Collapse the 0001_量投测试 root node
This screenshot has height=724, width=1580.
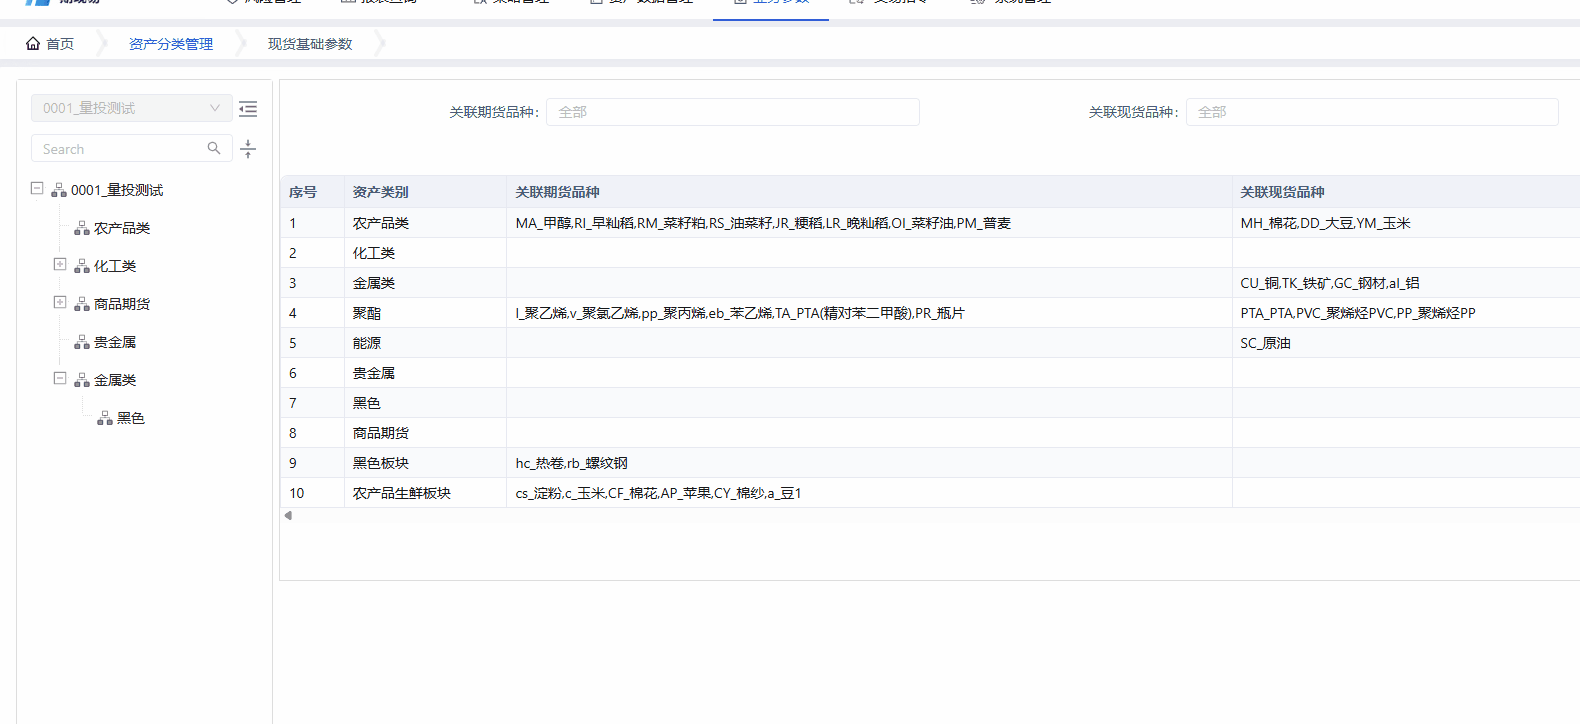pyautogui.click(x=37, y=189)
